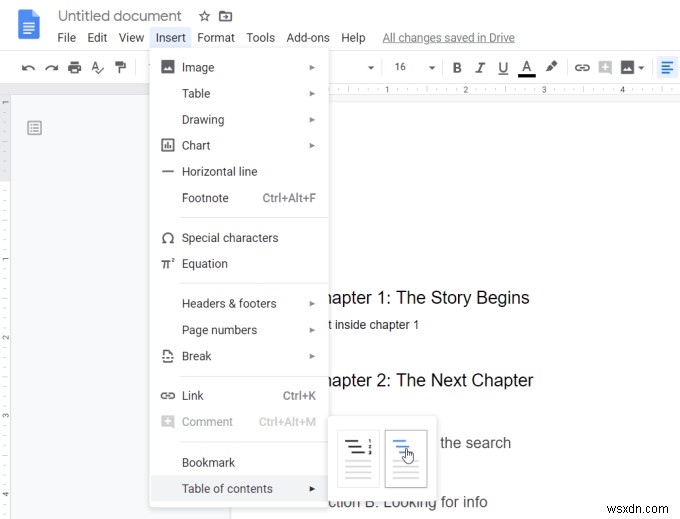
Task: Open the Edit menu
Action: pos(97,38)
